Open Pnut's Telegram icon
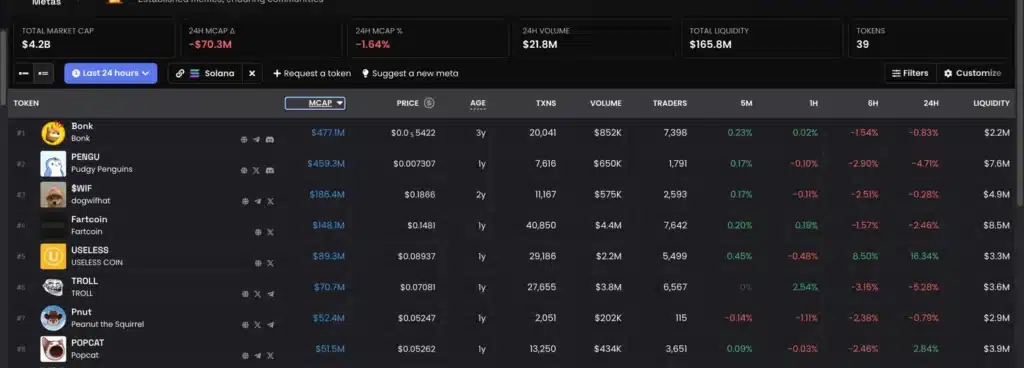 [x=270, y=325]
